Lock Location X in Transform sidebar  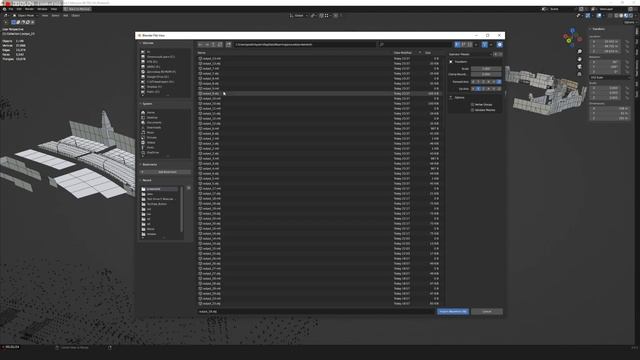click(627, 42)
